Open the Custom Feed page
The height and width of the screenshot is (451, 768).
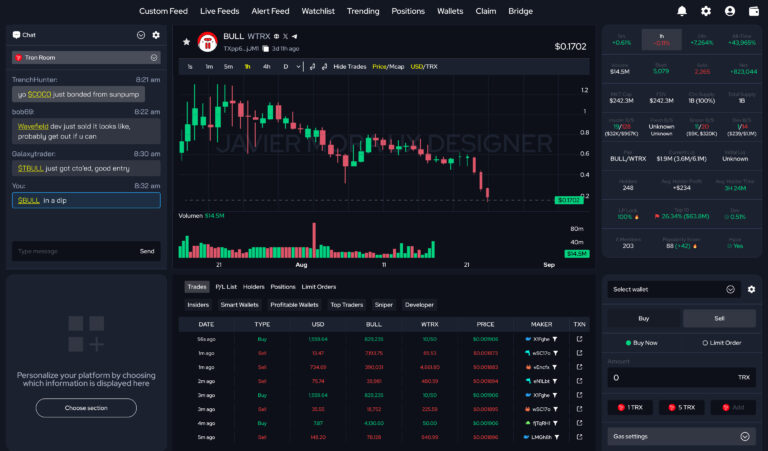[x=163, y=11]
